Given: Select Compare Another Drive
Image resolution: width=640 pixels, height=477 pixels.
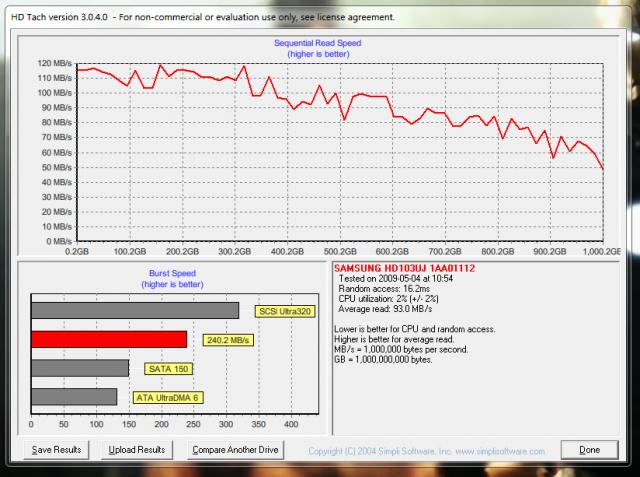Looking at the screenshot, I should pyautogui.click(x=235, y=450).
